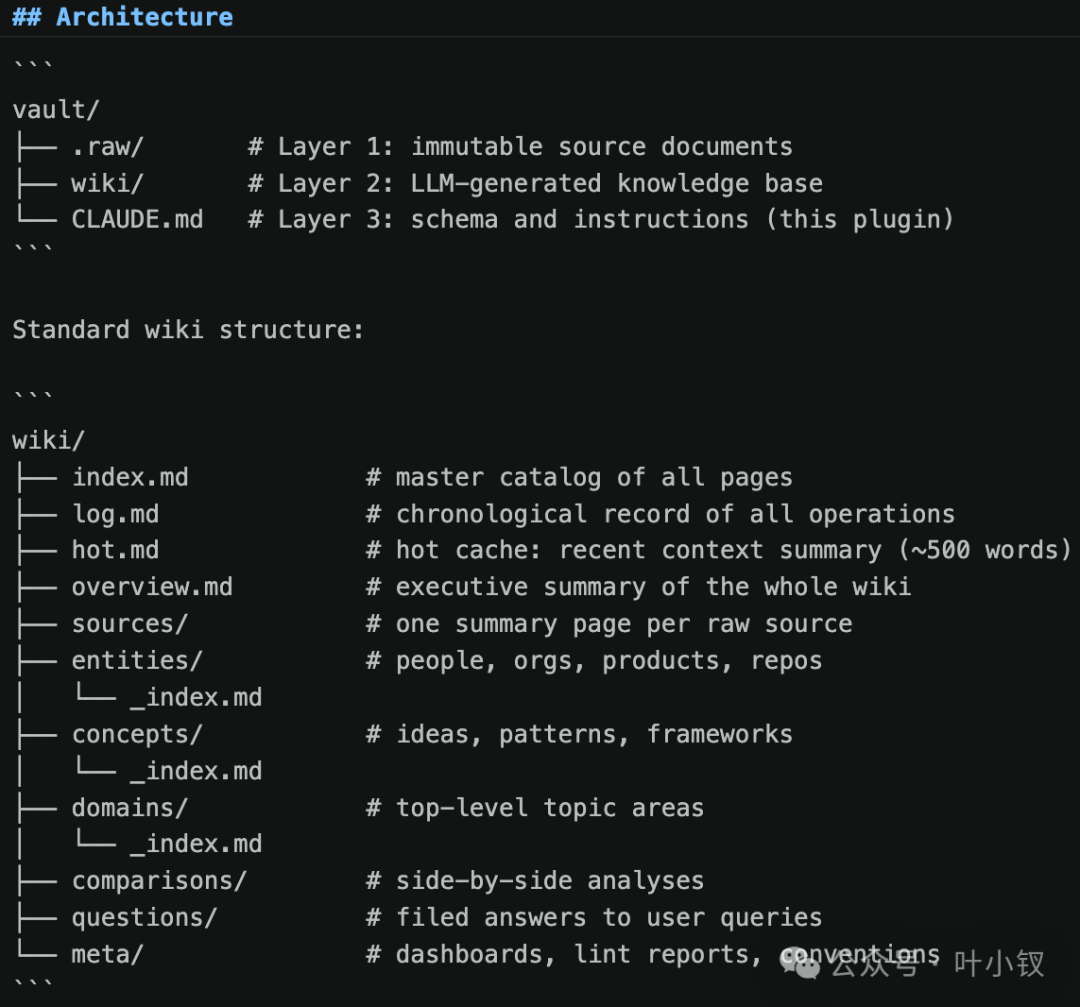Select the "executive summary of the whole wiki" comment
The width and height of the screenshot is (1080, 1007).
click(638, 587)
